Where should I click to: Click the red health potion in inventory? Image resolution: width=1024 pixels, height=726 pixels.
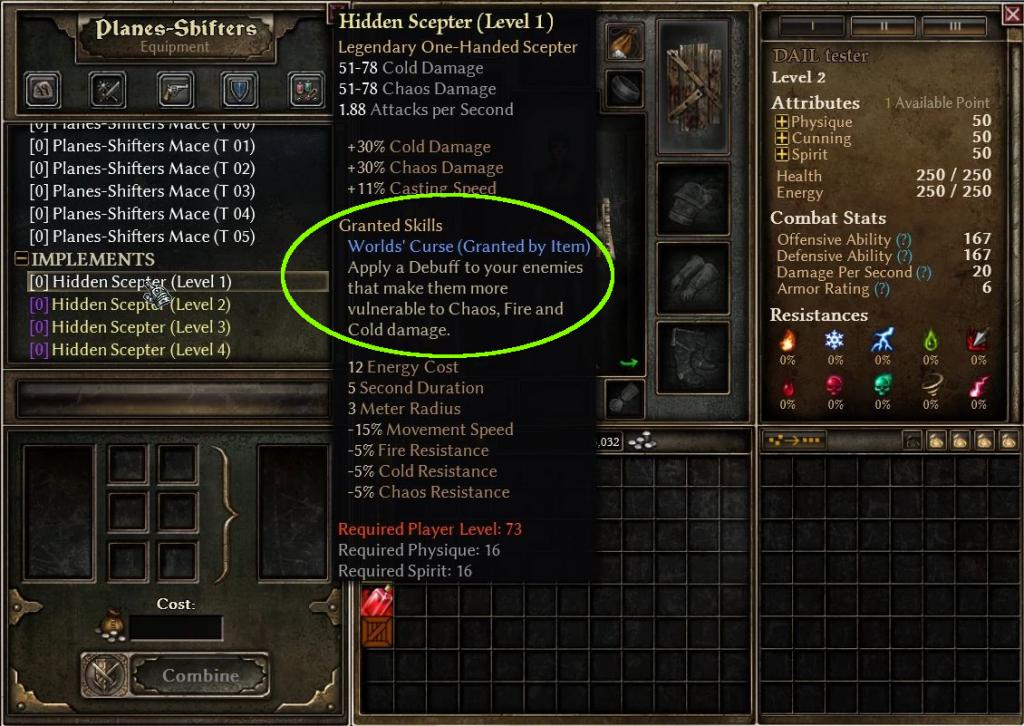pos(377,600)
